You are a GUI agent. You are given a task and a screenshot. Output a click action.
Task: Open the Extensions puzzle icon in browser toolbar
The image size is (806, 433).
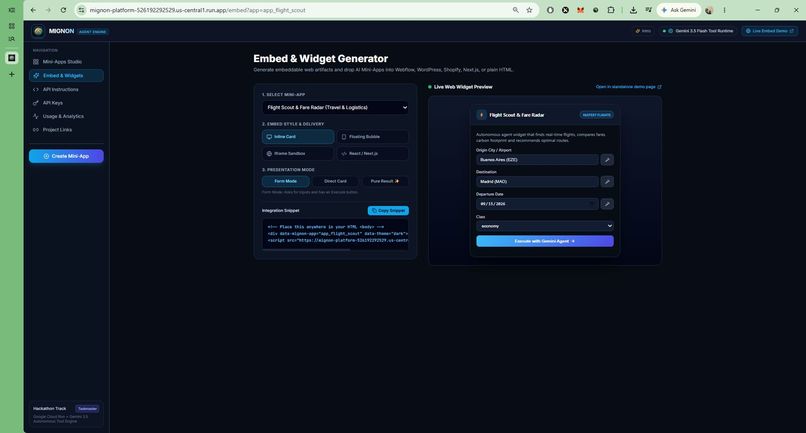point(611,10)
